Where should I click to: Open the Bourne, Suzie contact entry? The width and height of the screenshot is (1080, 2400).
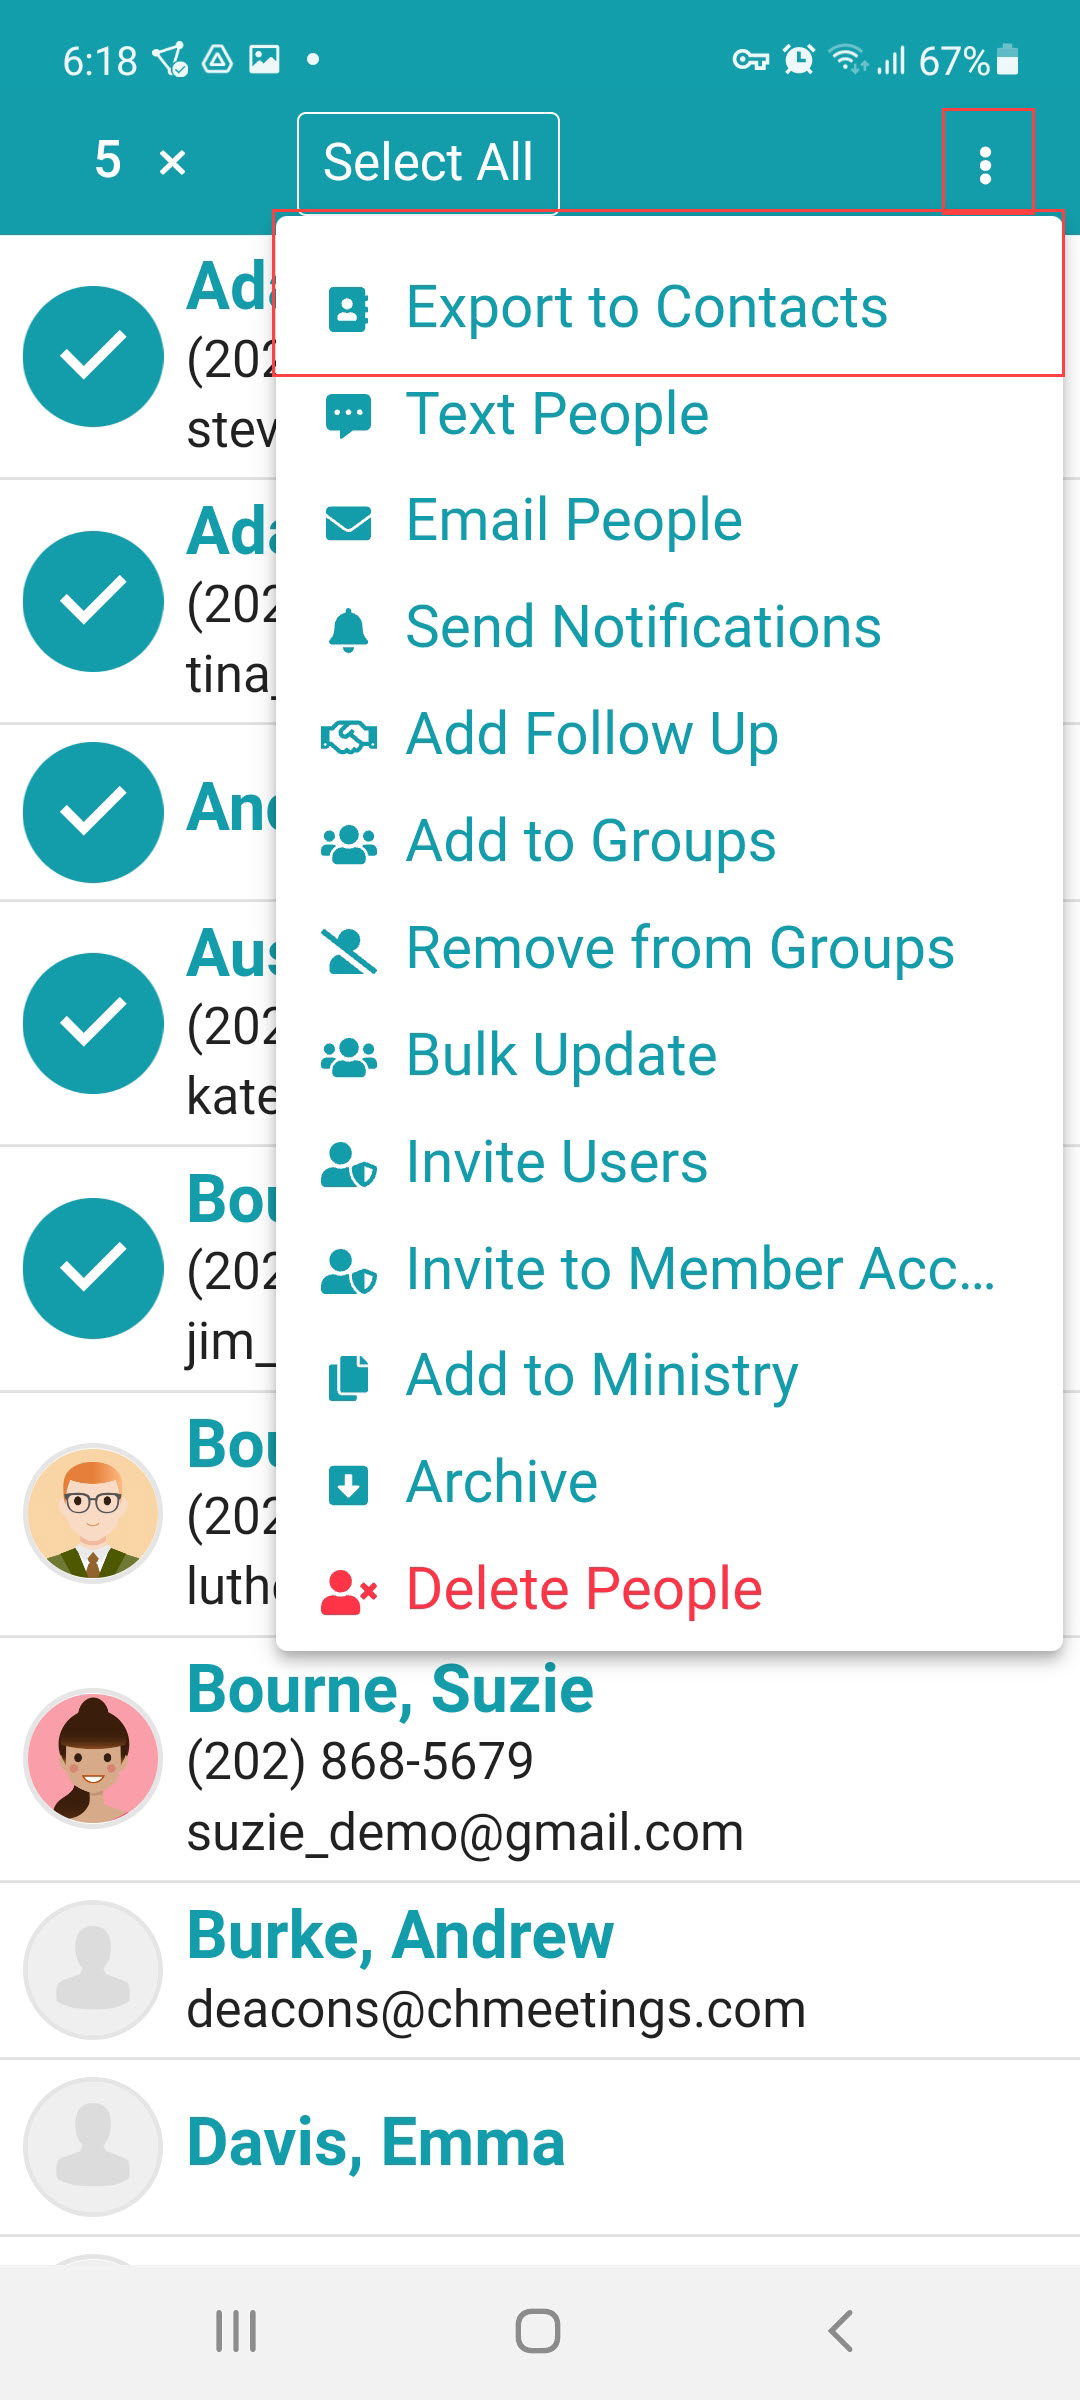540,1759
